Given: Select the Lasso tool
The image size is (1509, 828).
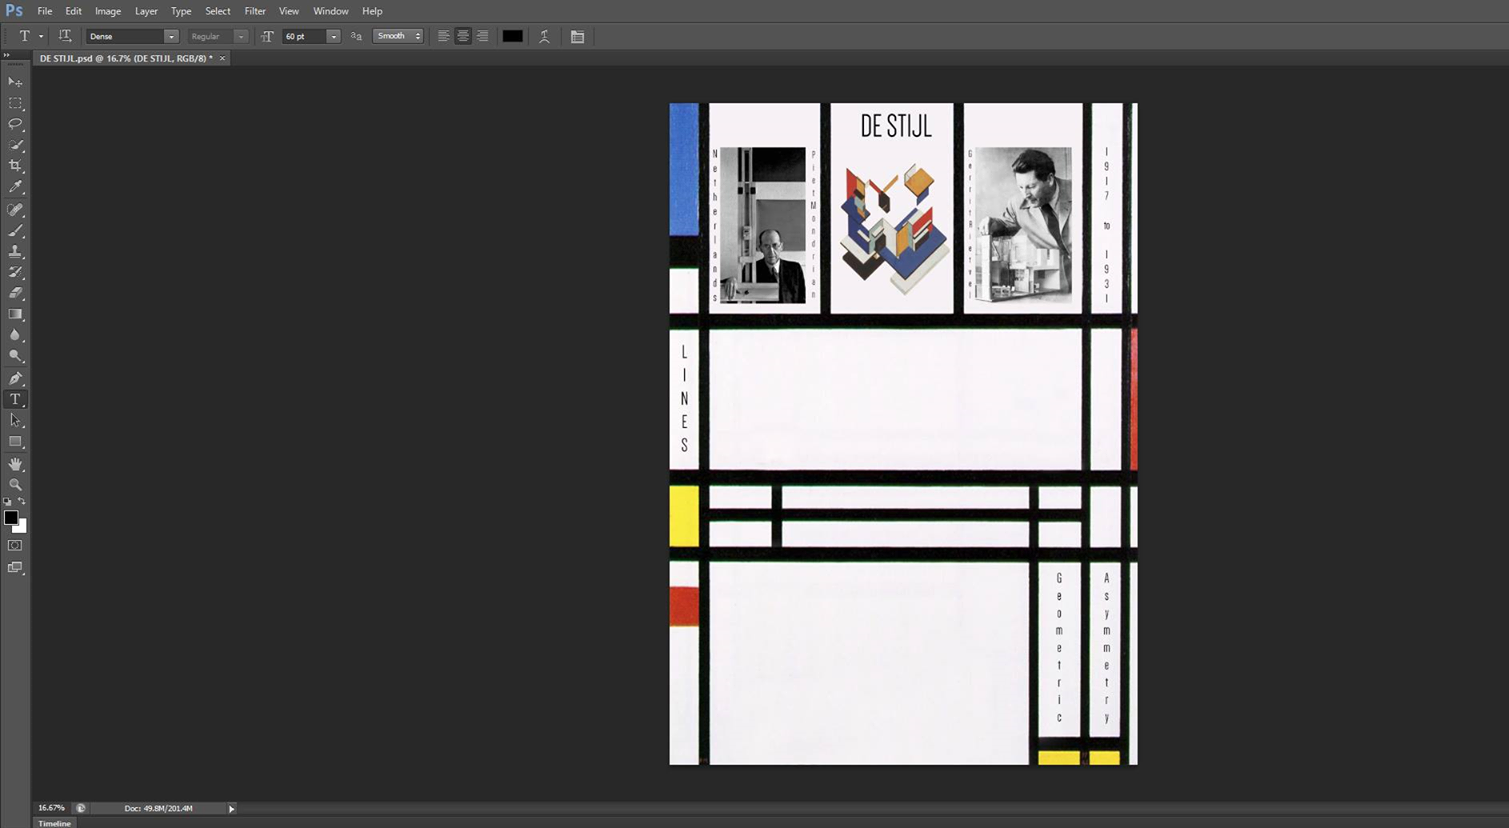Looking at the screenshot, I should click(15, 124).
